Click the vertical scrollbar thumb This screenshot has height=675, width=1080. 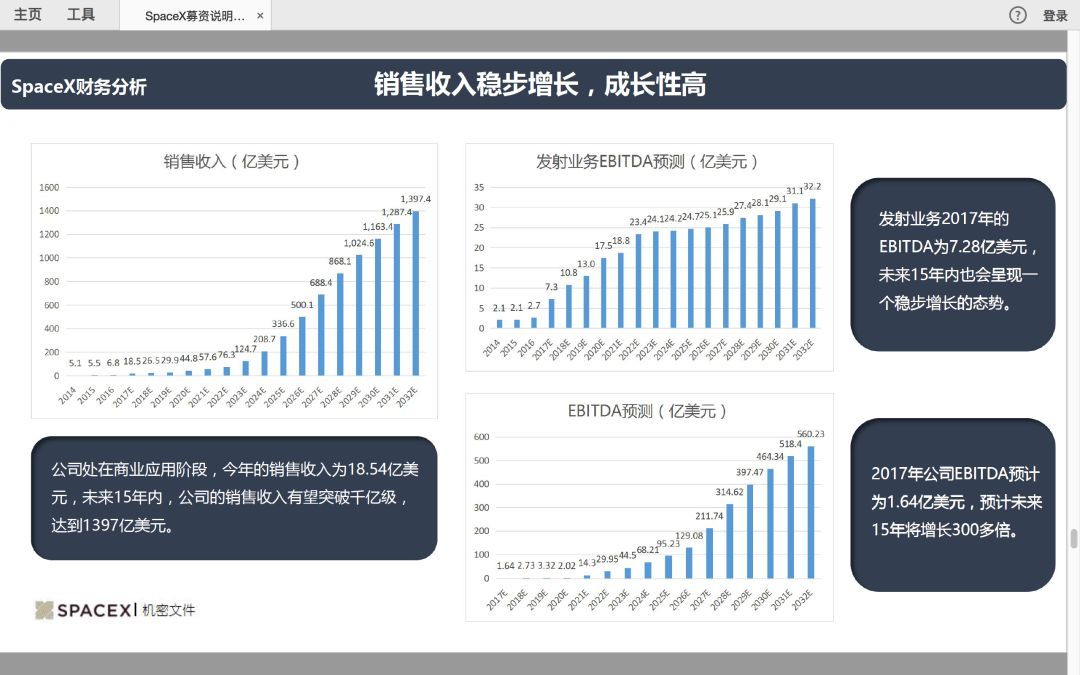[x=1073, y=538]
